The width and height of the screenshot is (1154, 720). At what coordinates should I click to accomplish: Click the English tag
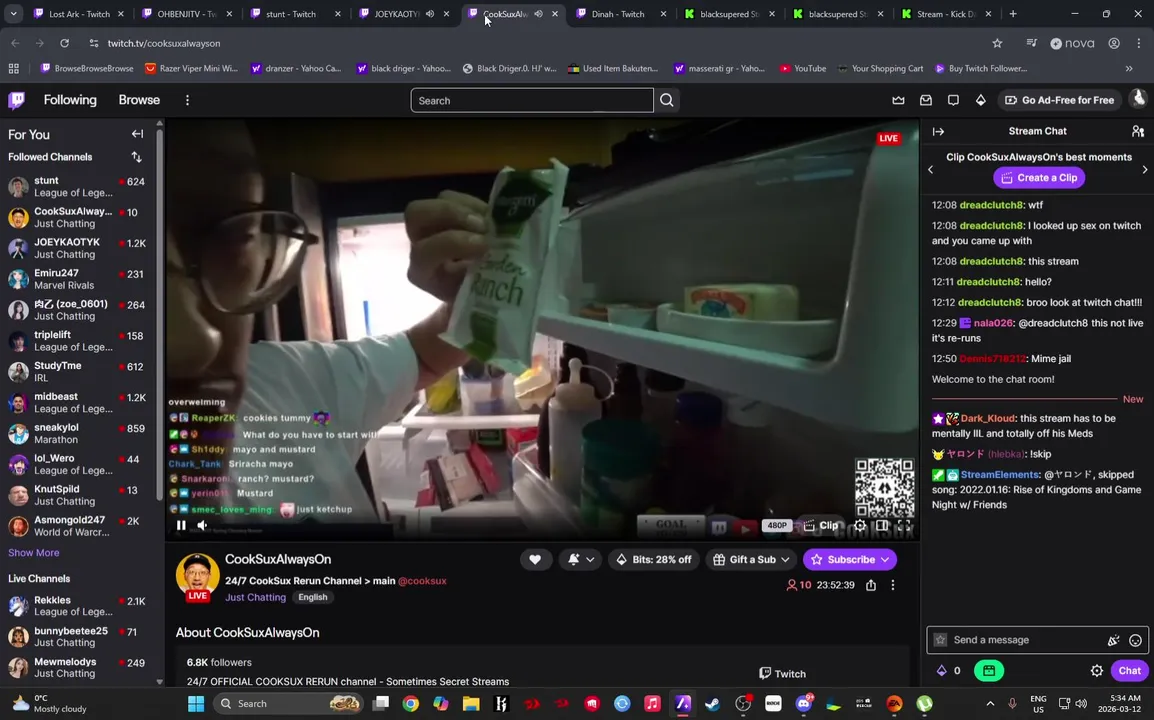pos(313,597)
